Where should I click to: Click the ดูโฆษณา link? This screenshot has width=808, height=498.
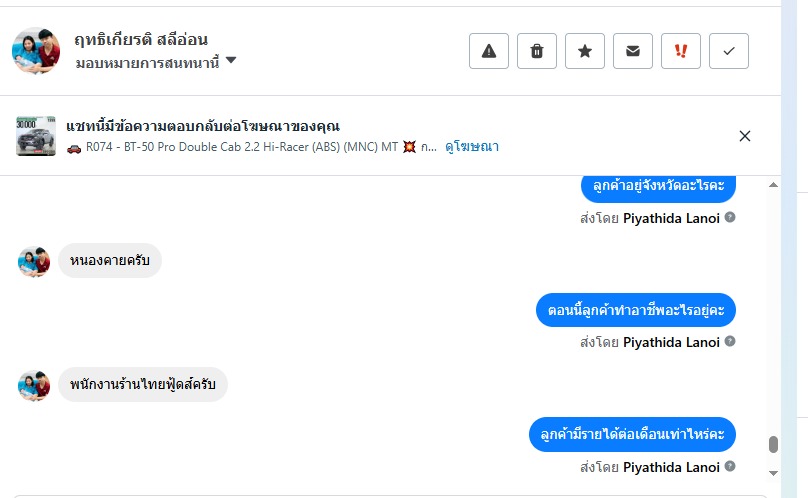472,147
